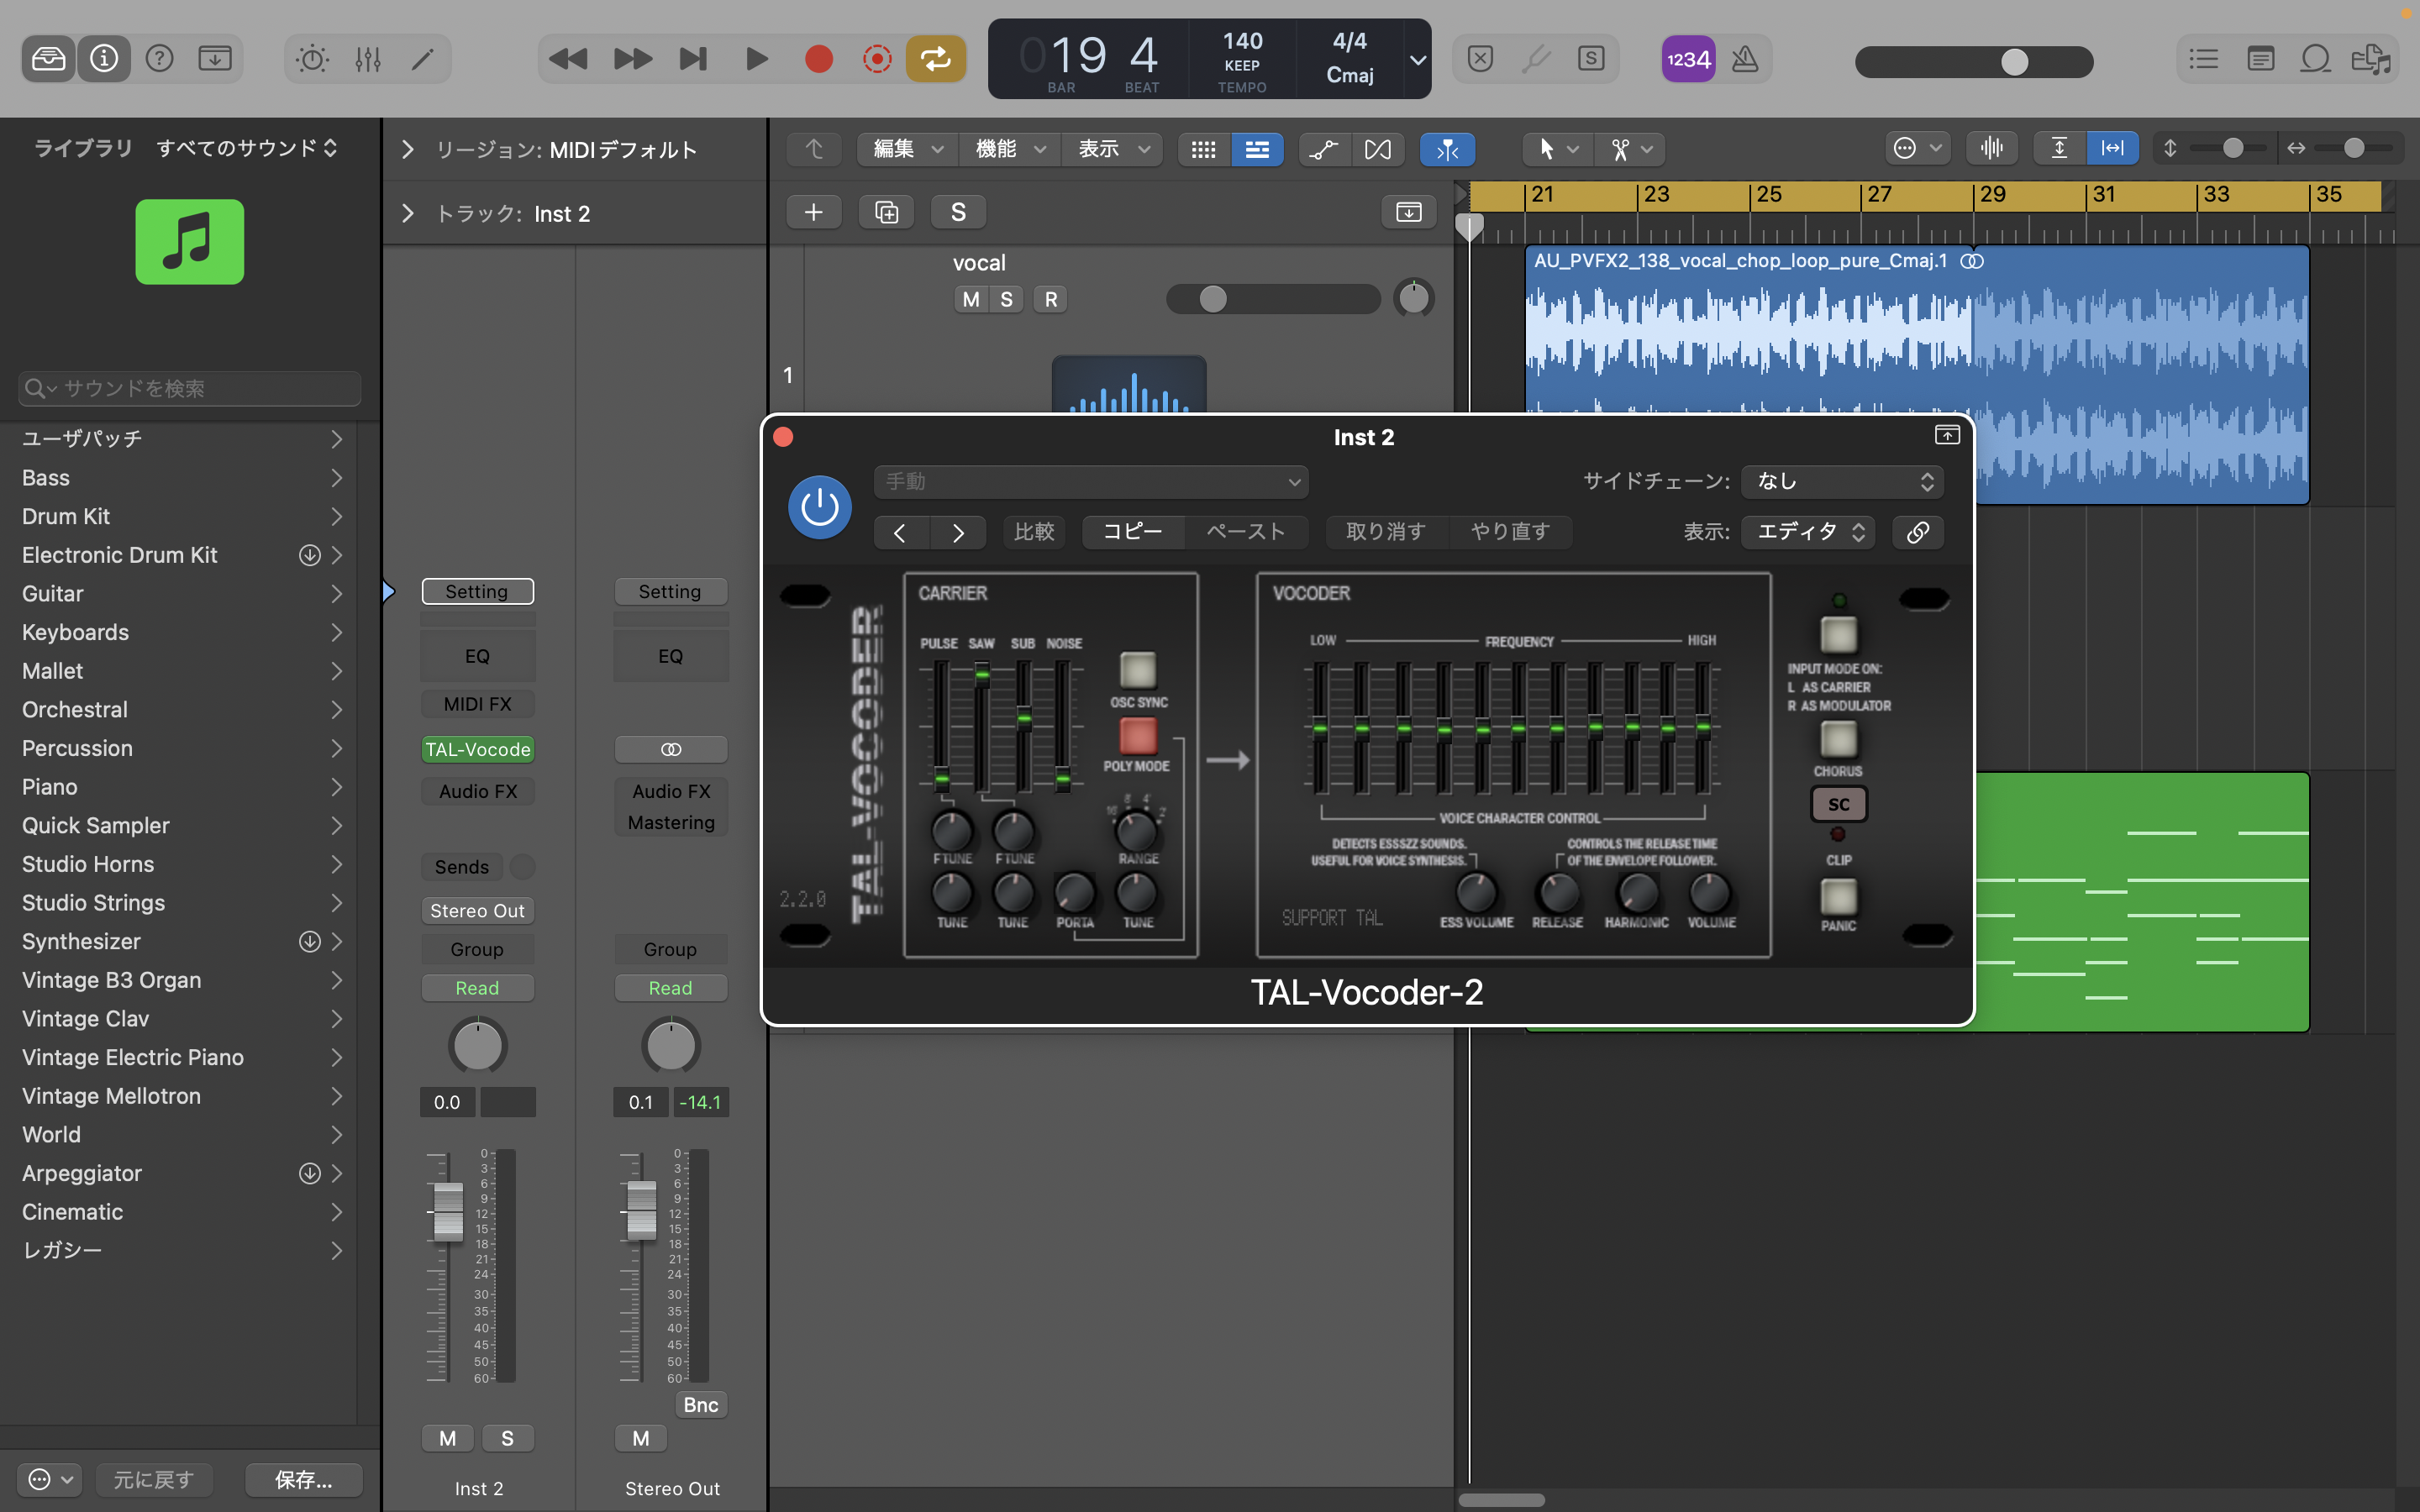Click the Bnc bounce button

click(x=700, y=1405)
